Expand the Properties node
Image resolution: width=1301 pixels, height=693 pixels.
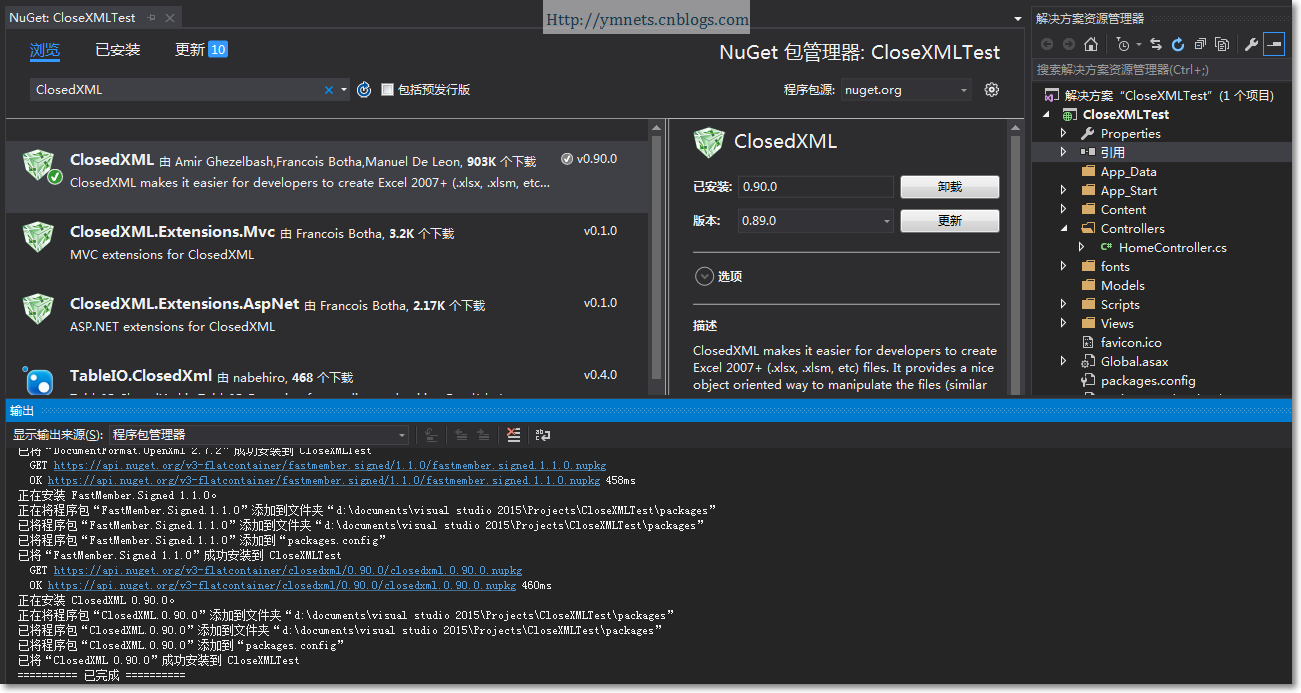click(1063, 133)
